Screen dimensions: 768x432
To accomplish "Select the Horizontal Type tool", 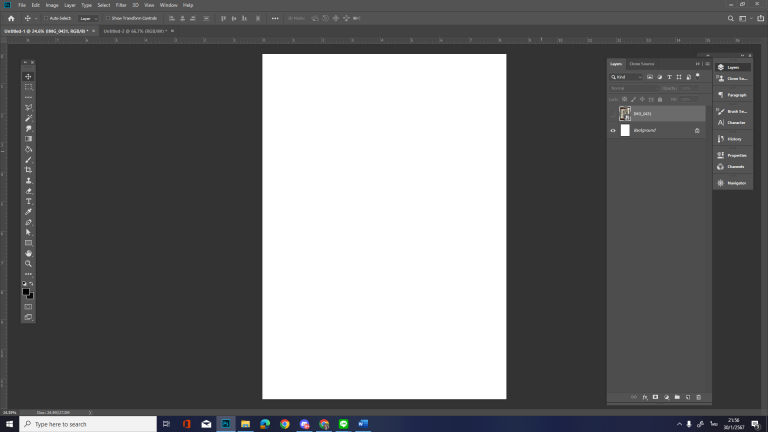I will (x=28, y=201).
